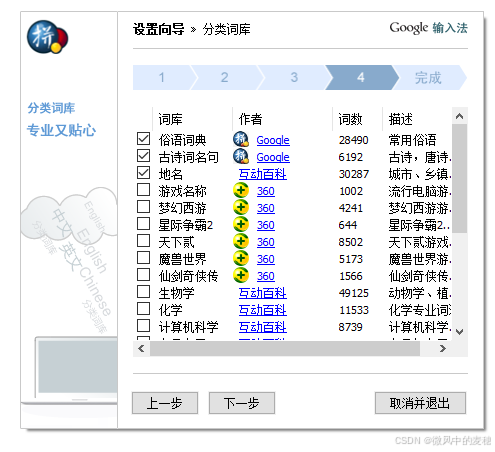Tick the 星际争霸2 checkbox

point(143,224)
